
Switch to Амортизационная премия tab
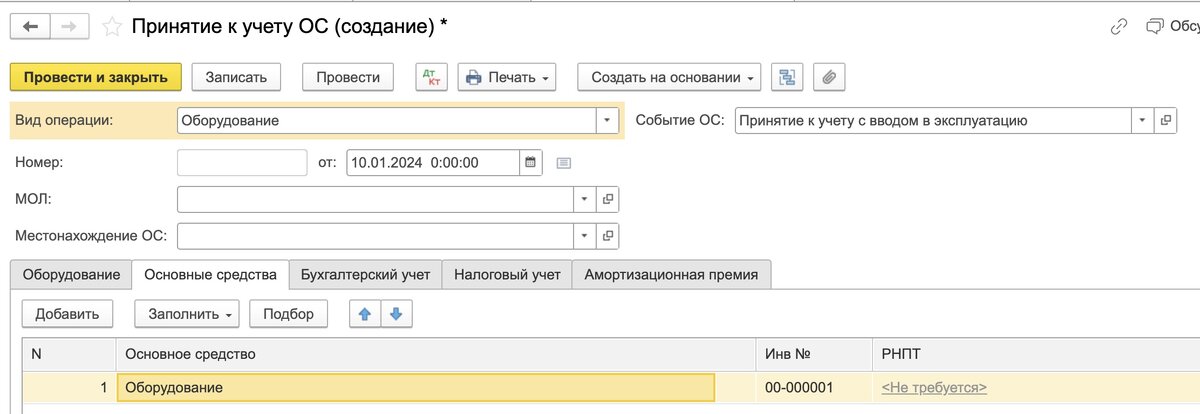click(x=671, y=274)
